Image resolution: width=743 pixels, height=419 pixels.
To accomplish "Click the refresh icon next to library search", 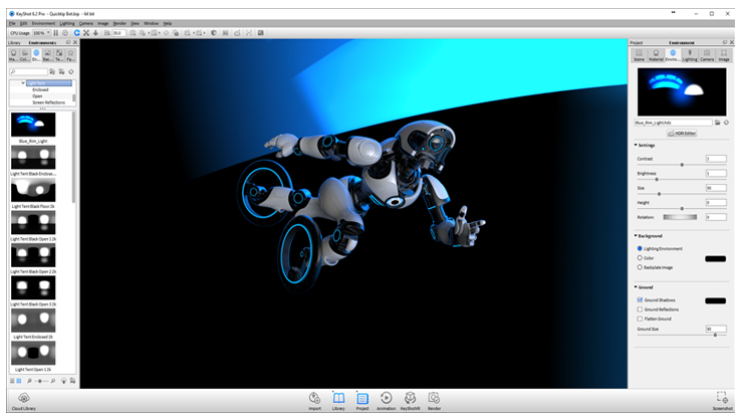I will click(71, 72).
